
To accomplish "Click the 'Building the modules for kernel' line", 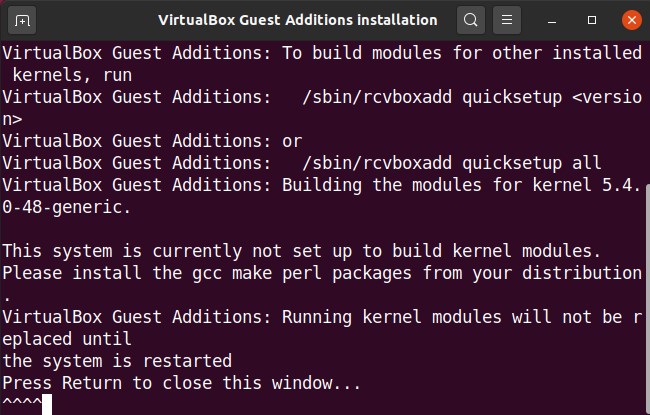I will tap(461, 185).
